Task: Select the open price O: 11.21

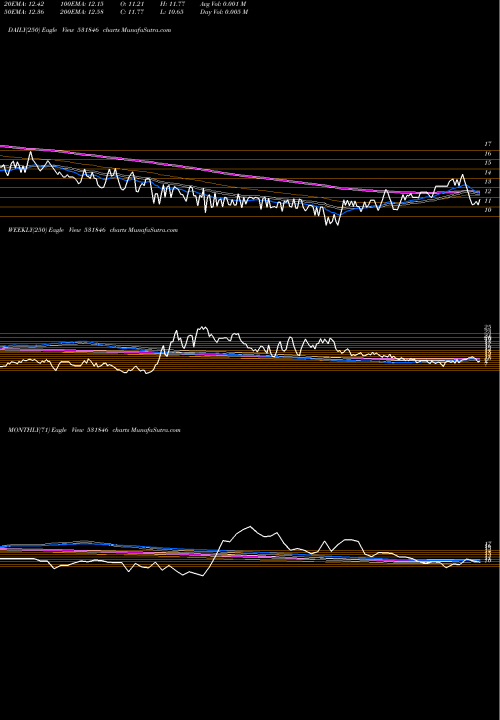Action: (x=131, y=3)
